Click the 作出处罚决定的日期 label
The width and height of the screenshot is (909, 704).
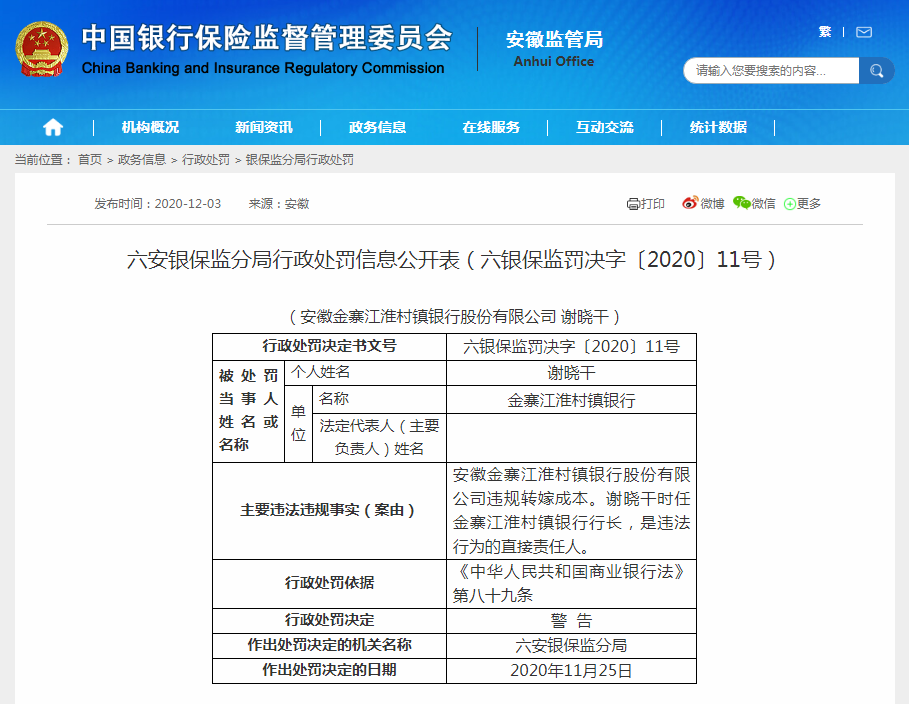pyautogui.click(x=329, y=670)
